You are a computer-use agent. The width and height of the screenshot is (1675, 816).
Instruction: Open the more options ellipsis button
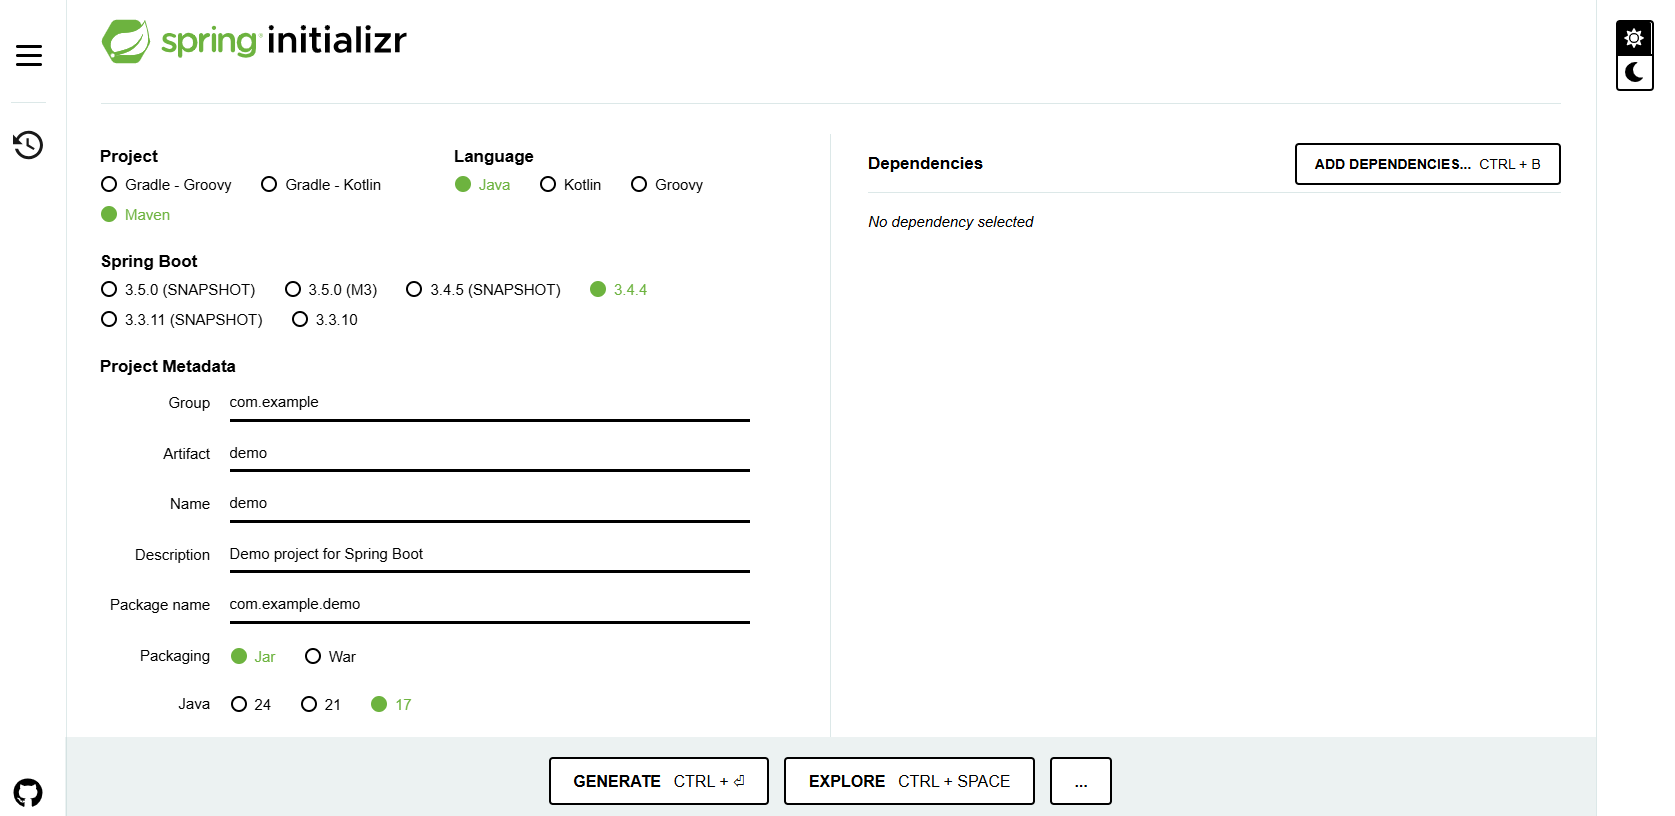coord(1081,781)
